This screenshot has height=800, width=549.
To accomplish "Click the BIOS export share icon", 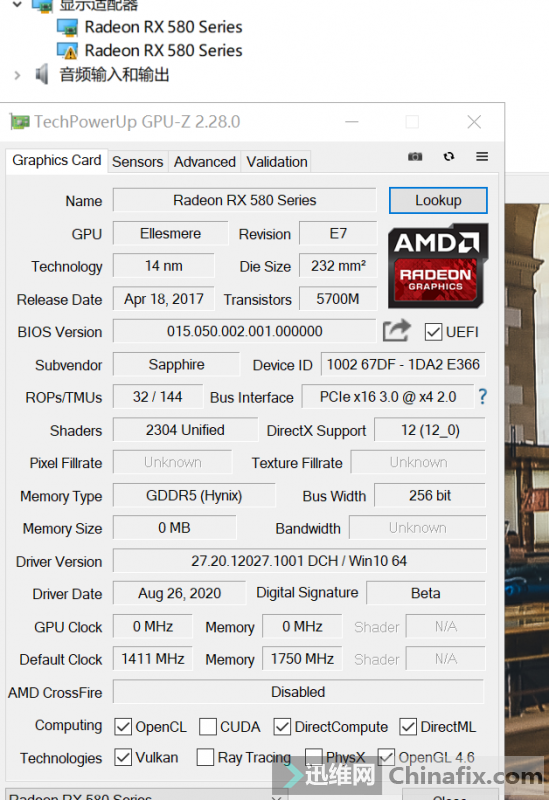I will (396, 331).
